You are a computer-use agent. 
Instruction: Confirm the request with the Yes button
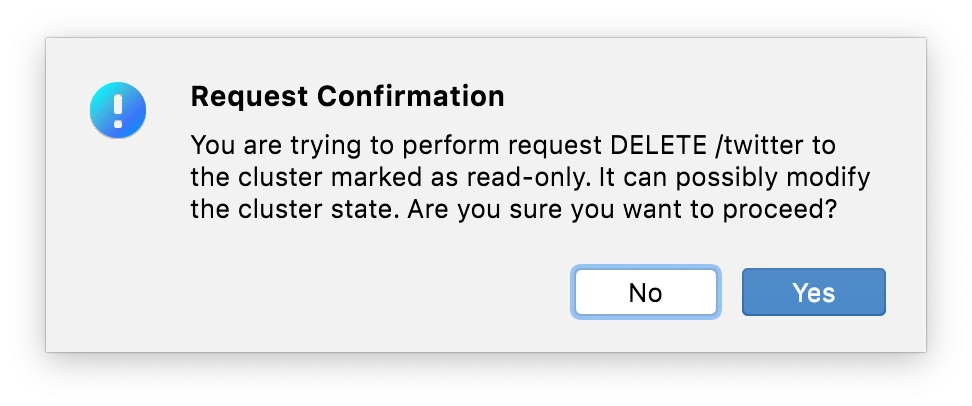813,292
